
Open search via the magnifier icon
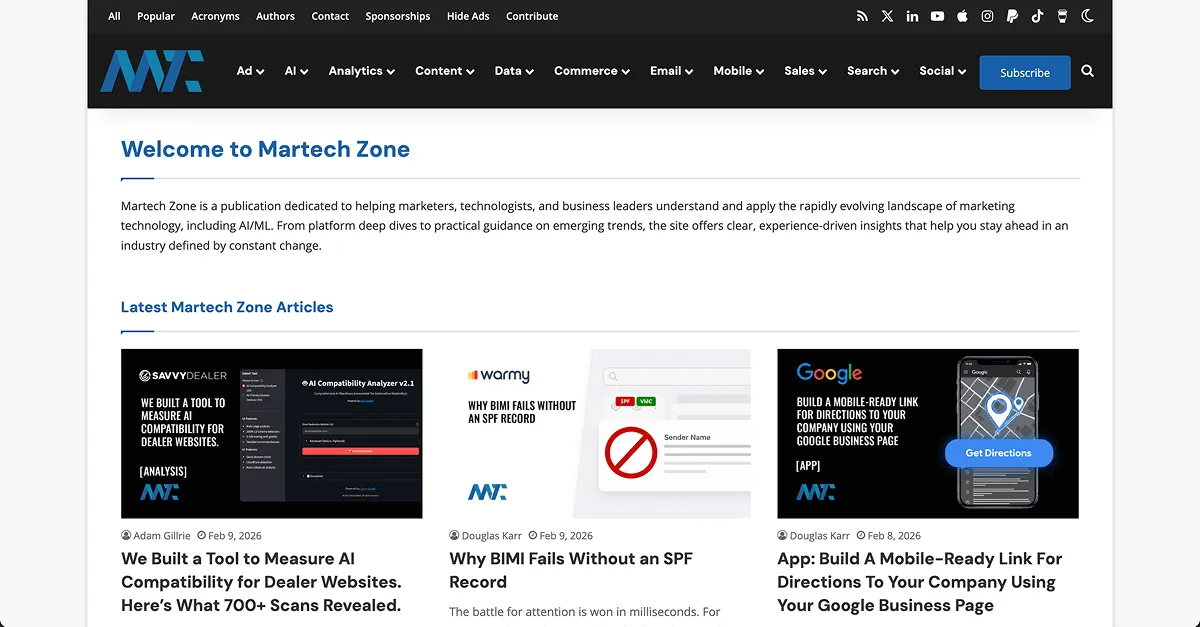click(1087, 71)
